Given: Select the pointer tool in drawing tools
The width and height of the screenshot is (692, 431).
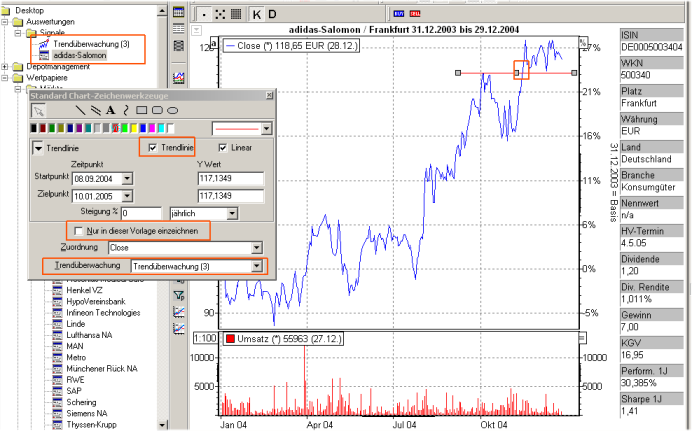Looking at the screenshot, I should tap(38, 110).
